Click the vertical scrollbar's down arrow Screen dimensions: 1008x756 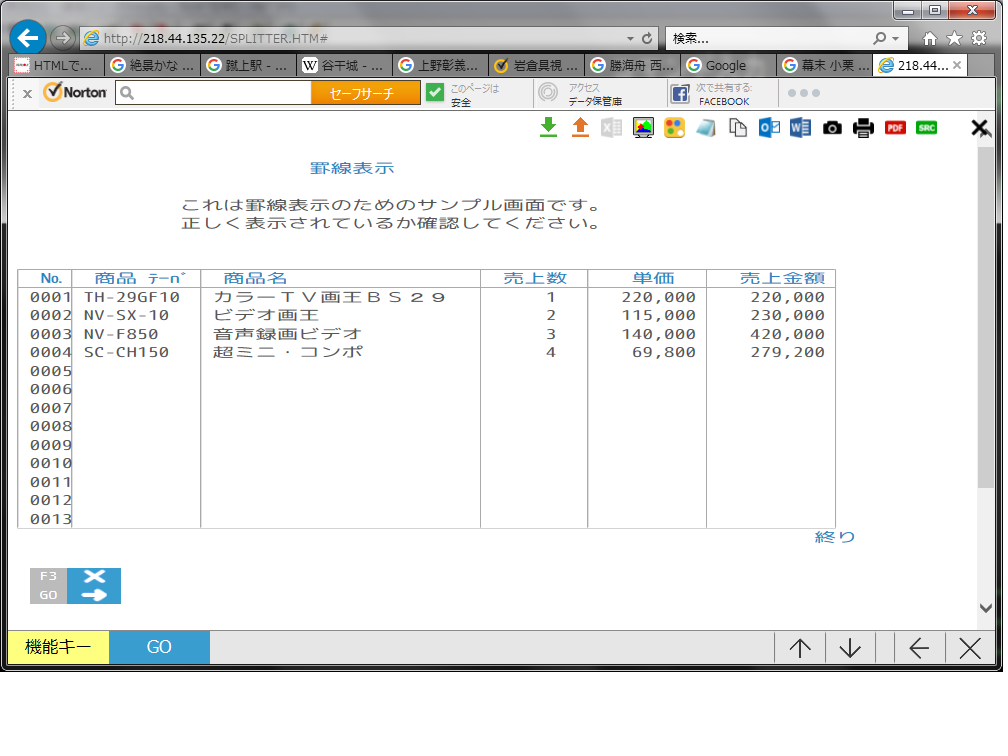(x=985, y=607)
